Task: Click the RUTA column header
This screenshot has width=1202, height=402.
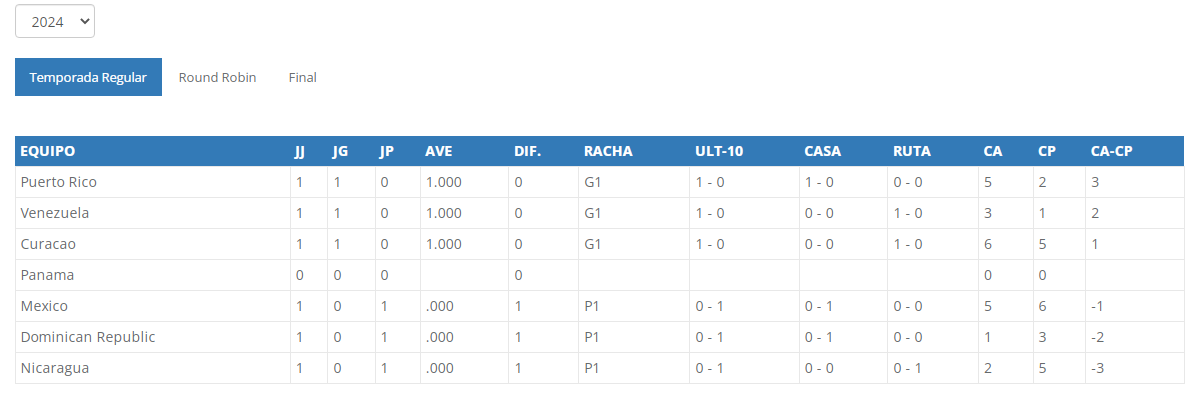Action: pos(911,151)
